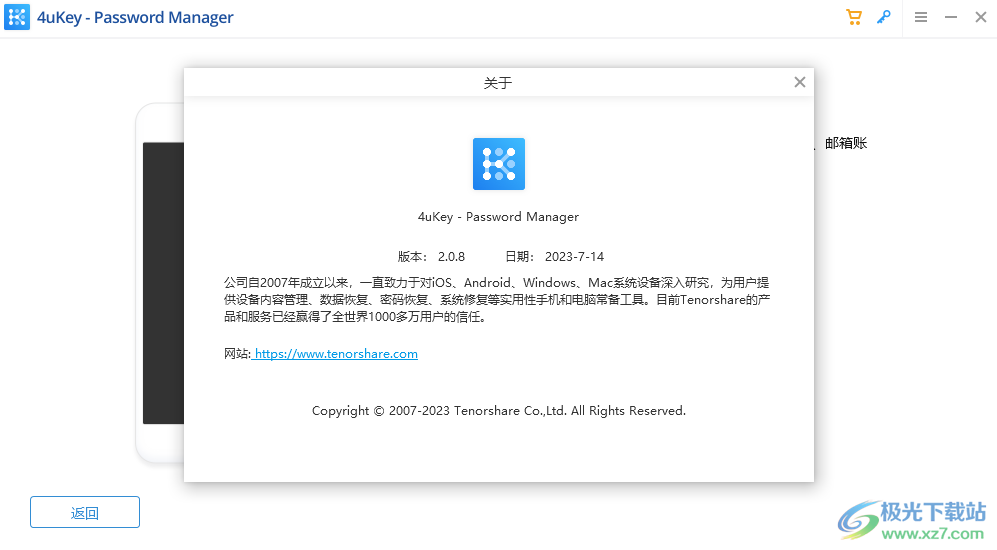
Task: Click the 关于 dialog title
Action: click(x=498, y=83)
